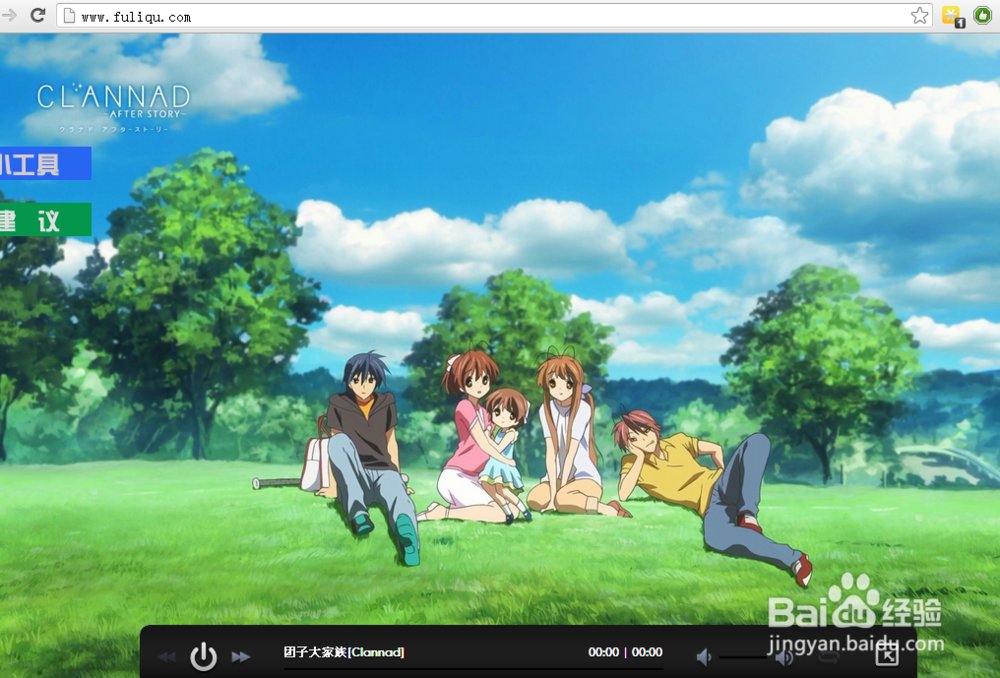Click the song title 团子大家族[Clannad]
1000x678 pixels.
344,652
